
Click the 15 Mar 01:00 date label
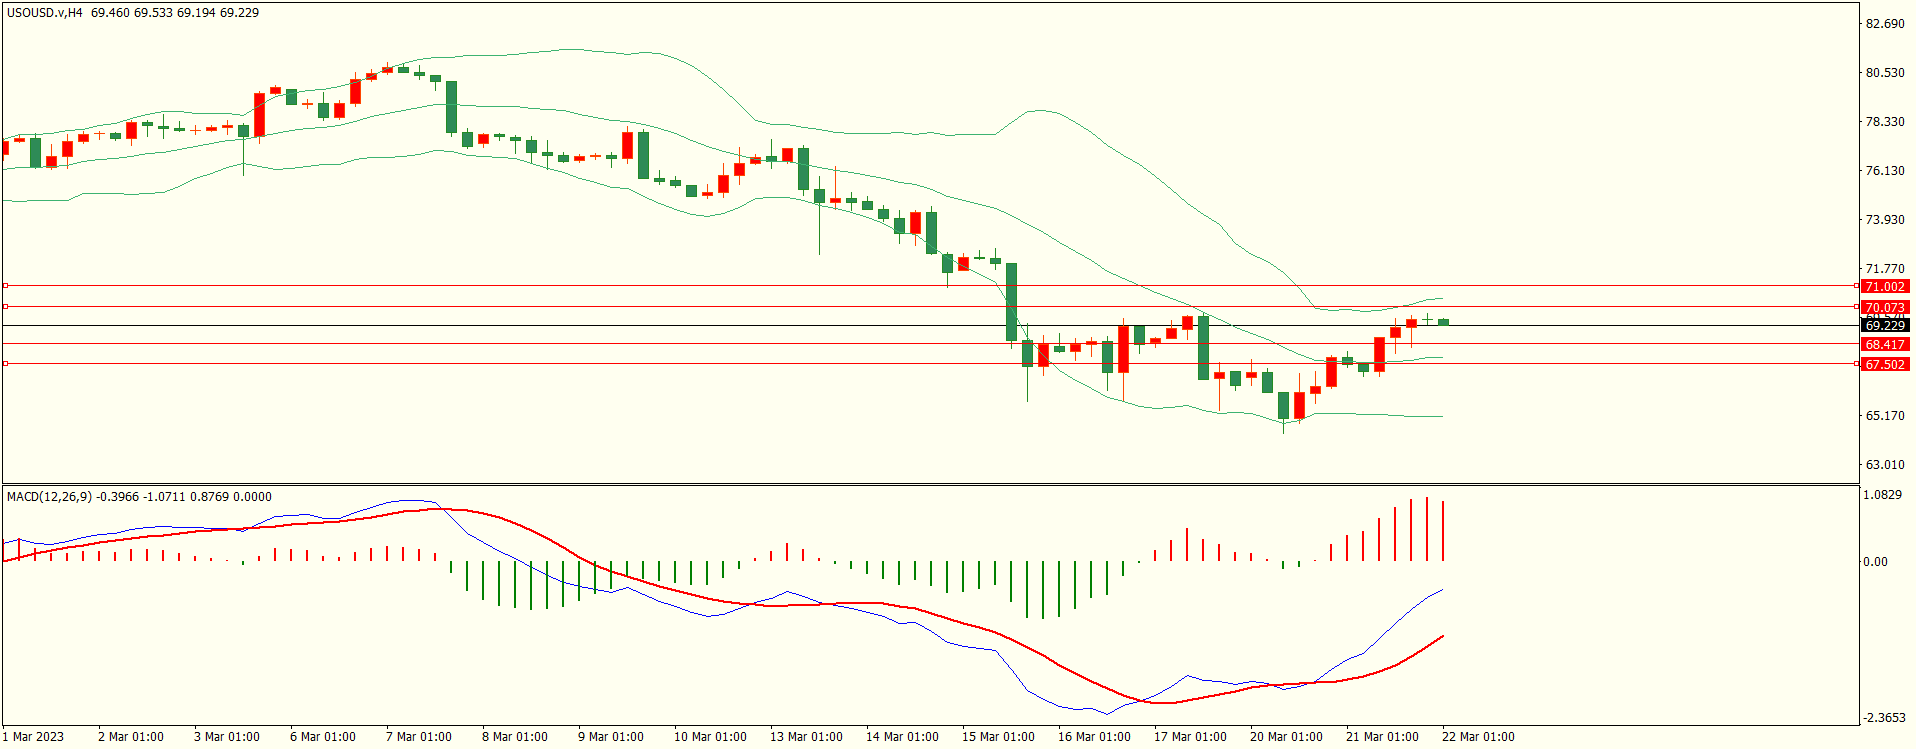click(998, 737)
